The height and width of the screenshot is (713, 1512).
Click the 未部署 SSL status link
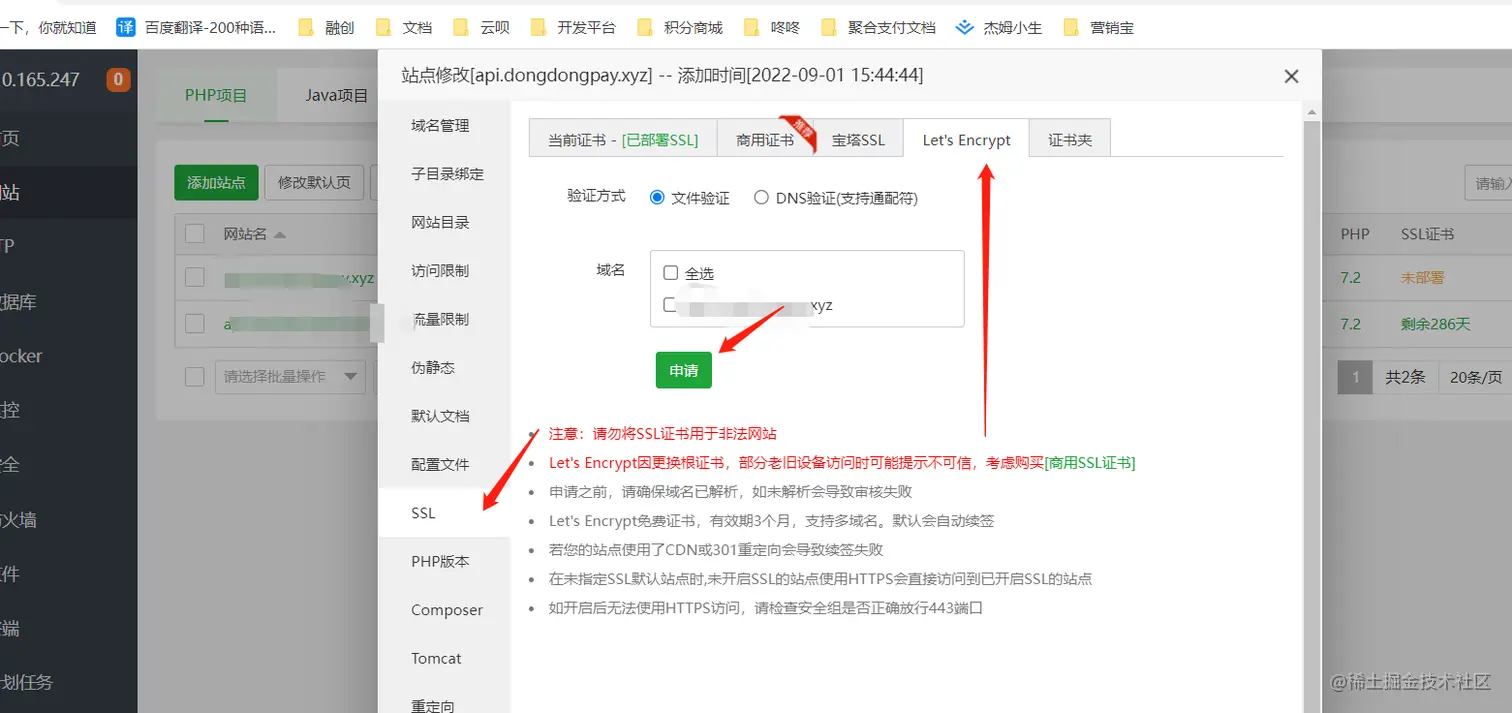tap(1422, 277)
